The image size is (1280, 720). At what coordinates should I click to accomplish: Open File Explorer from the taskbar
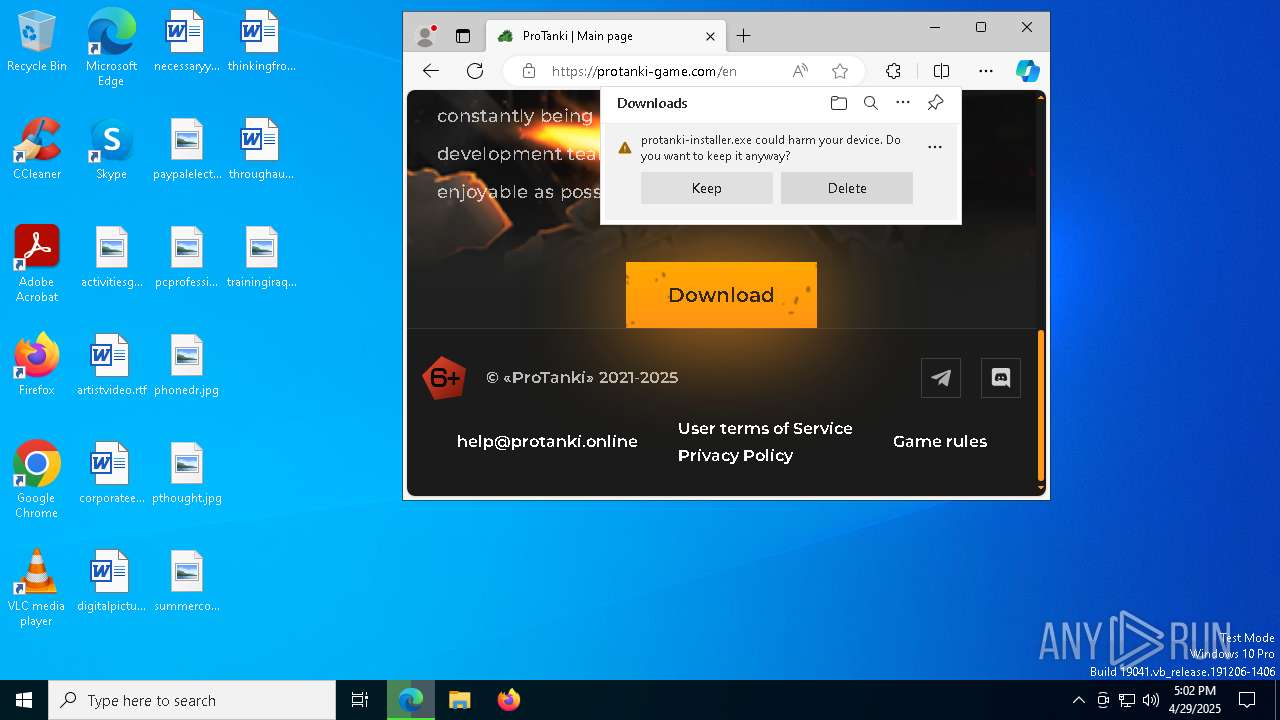[x=459, y=700]
